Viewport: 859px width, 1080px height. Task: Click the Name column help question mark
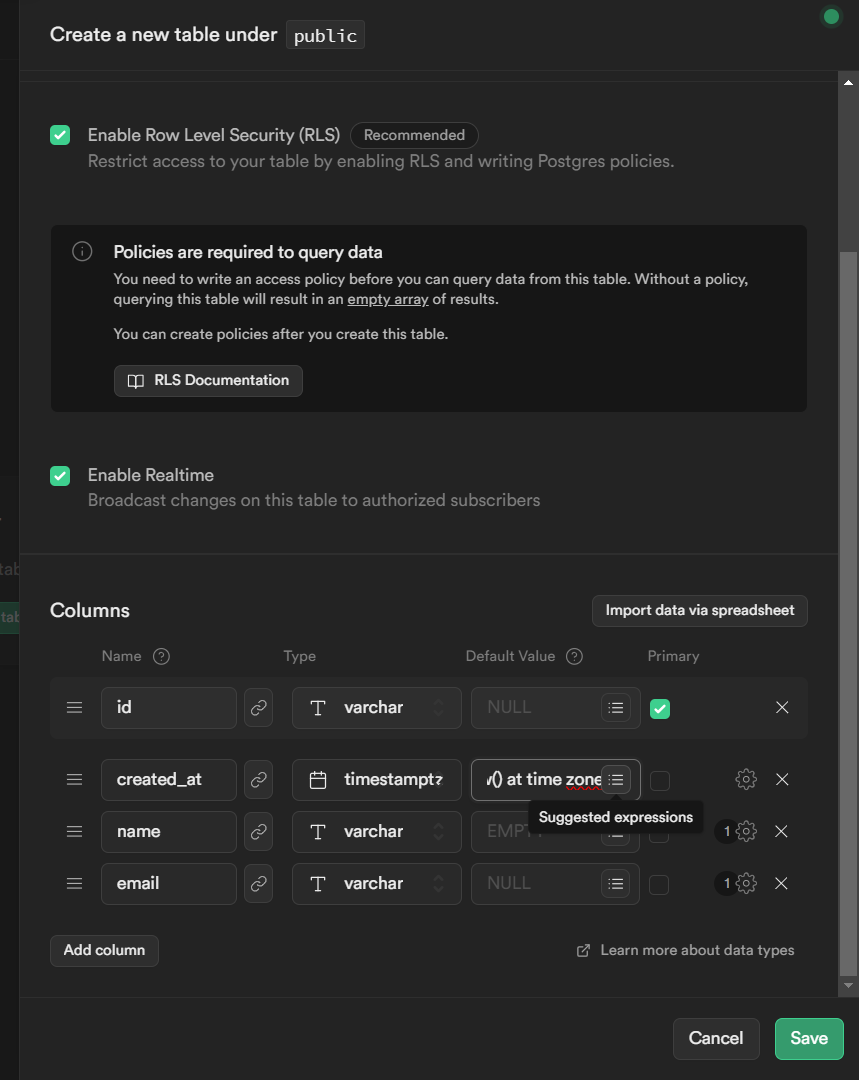click(160, 656)
